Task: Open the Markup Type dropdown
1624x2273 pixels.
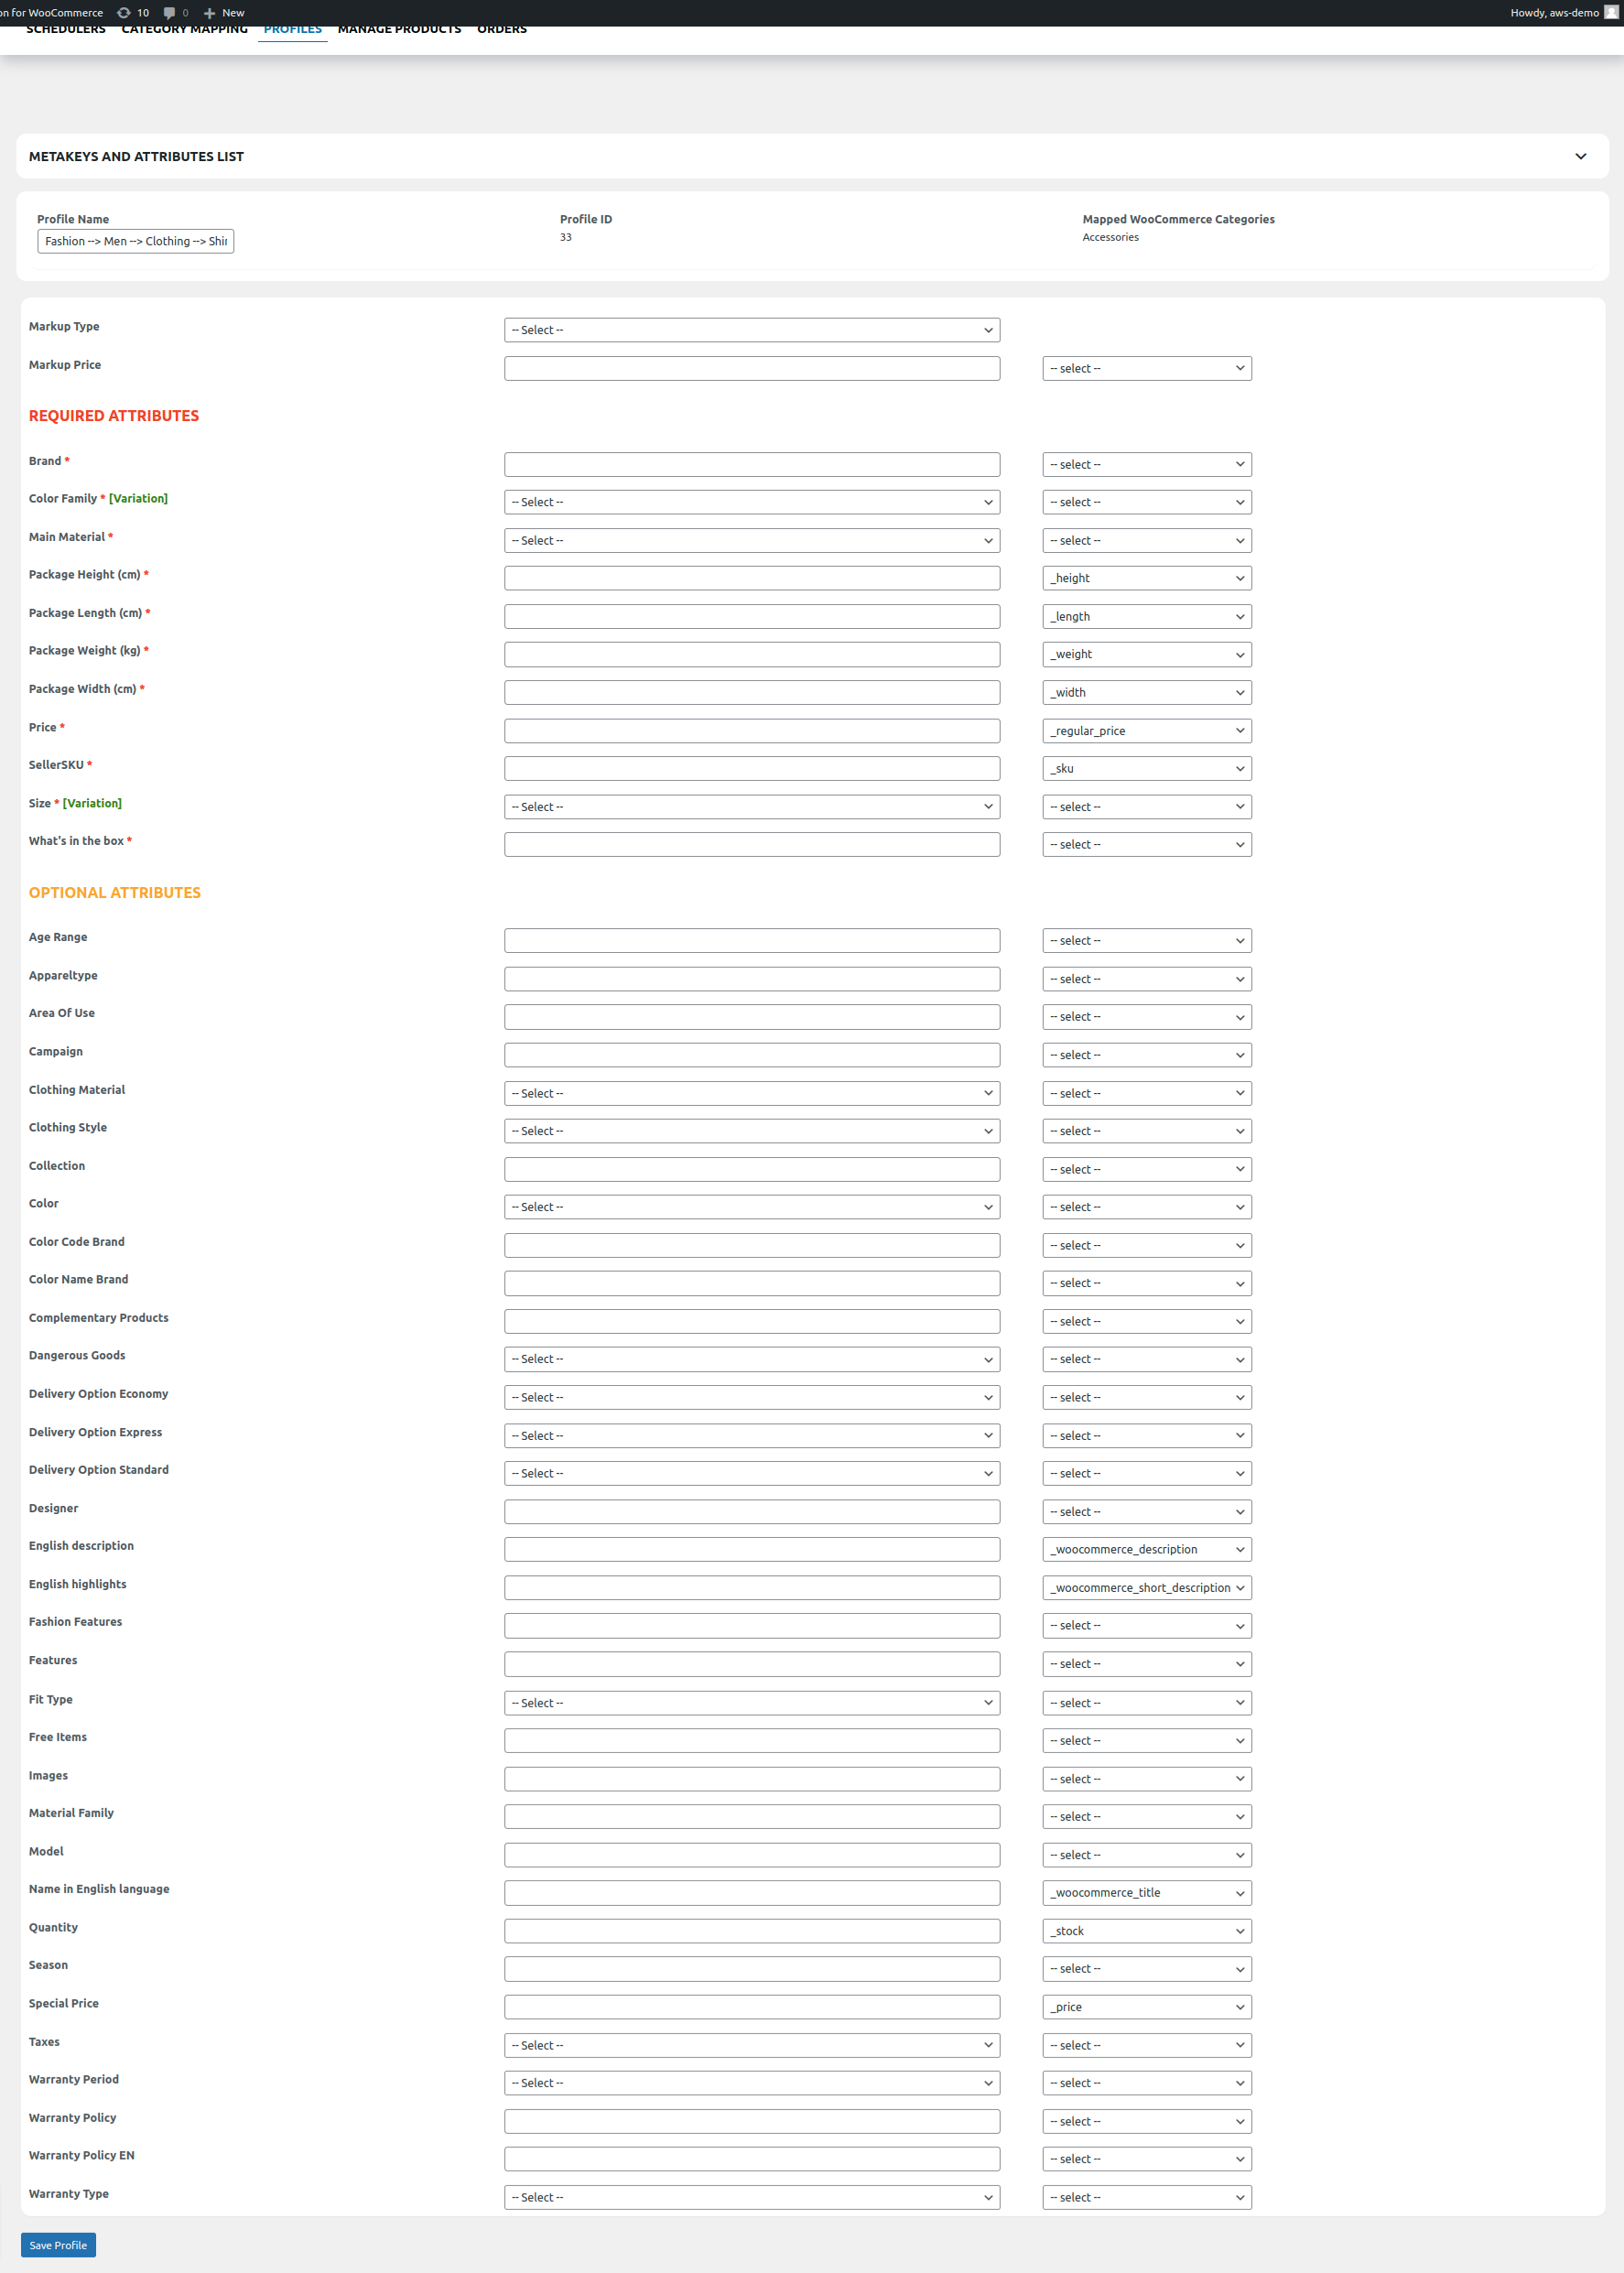Action: point(751,330)
